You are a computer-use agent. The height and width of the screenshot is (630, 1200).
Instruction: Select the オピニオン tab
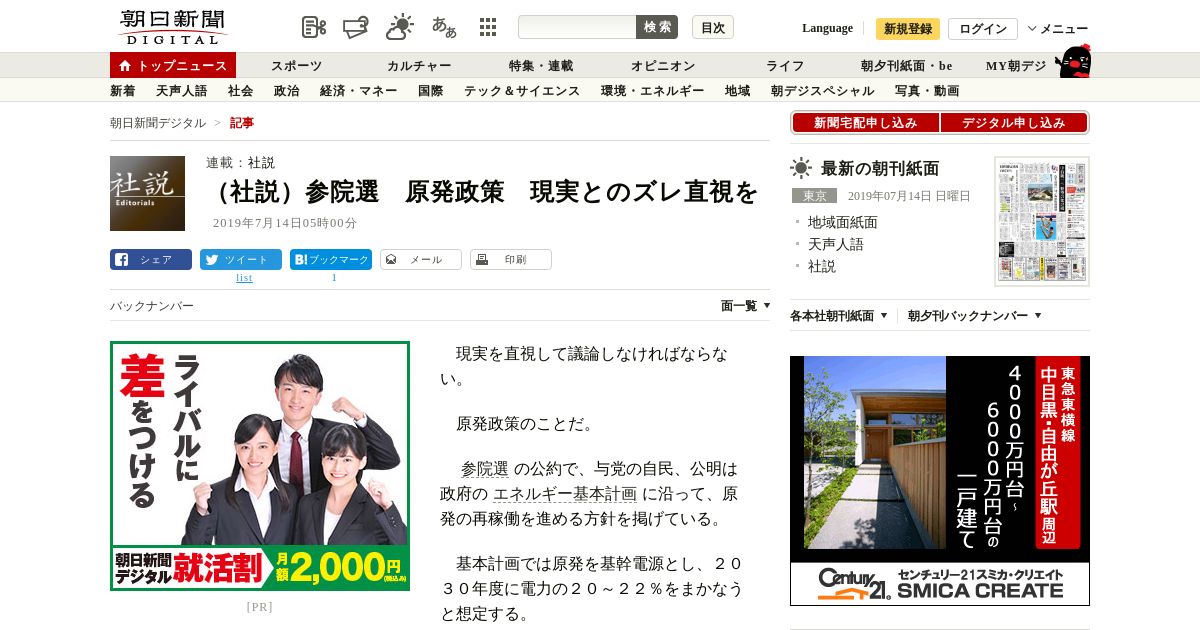[663, 66]
